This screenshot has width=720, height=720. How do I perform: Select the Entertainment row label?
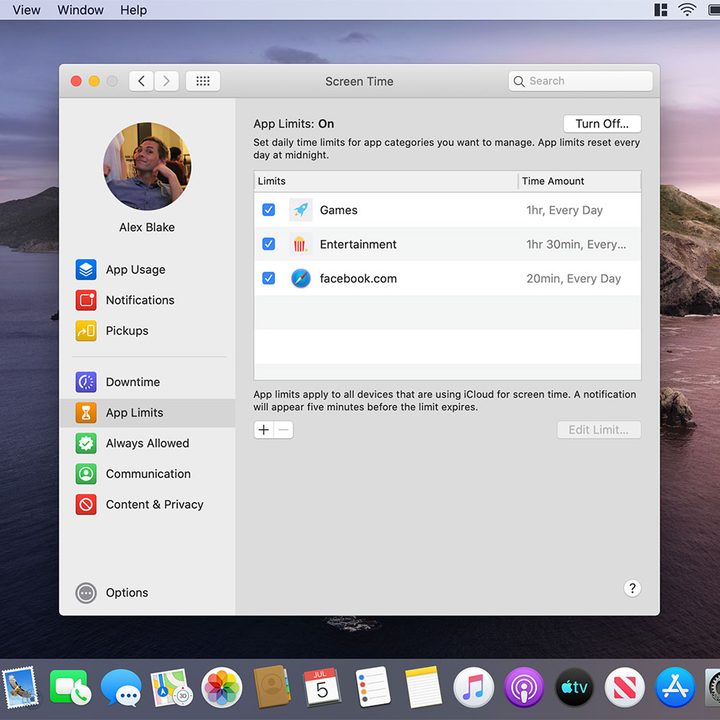point(358,244)
